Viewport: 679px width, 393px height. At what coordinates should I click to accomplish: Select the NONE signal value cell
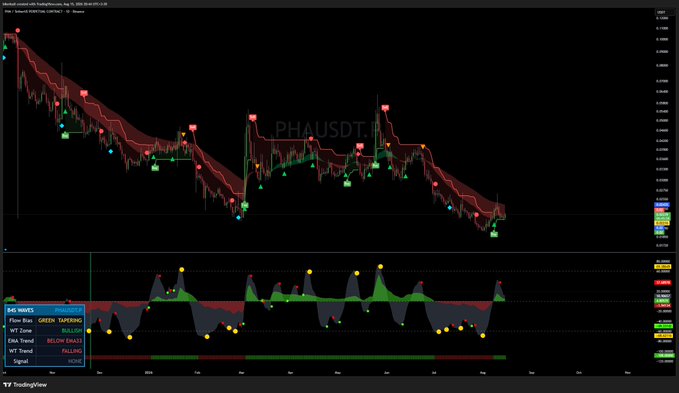(x=75, y=361)
